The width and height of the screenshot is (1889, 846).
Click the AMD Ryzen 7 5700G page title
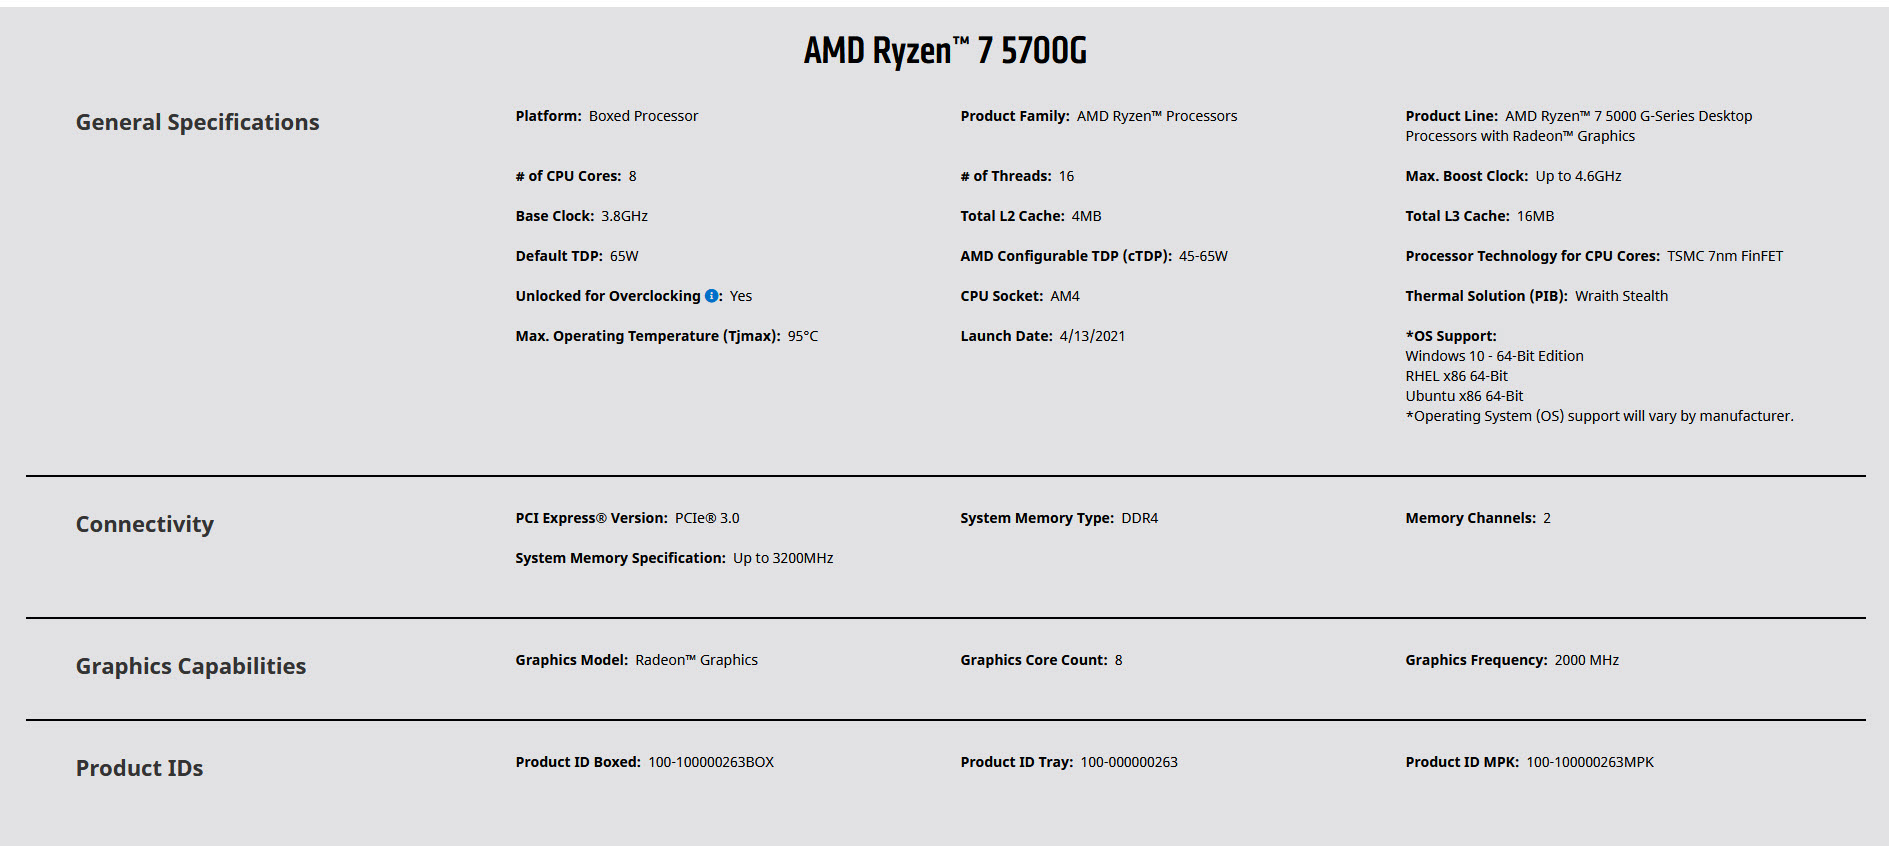tap(944, 51)
